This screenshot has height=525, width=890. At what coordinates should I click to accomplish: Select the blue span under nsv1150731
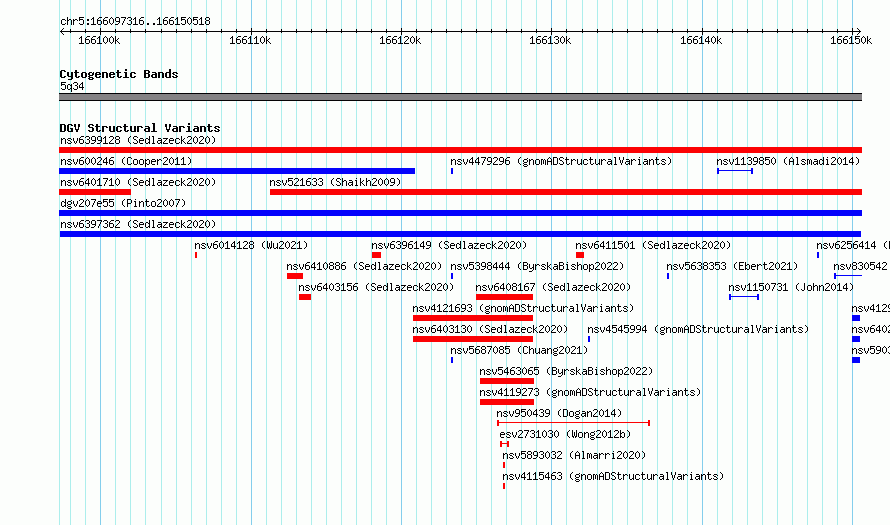click(744, 297)
